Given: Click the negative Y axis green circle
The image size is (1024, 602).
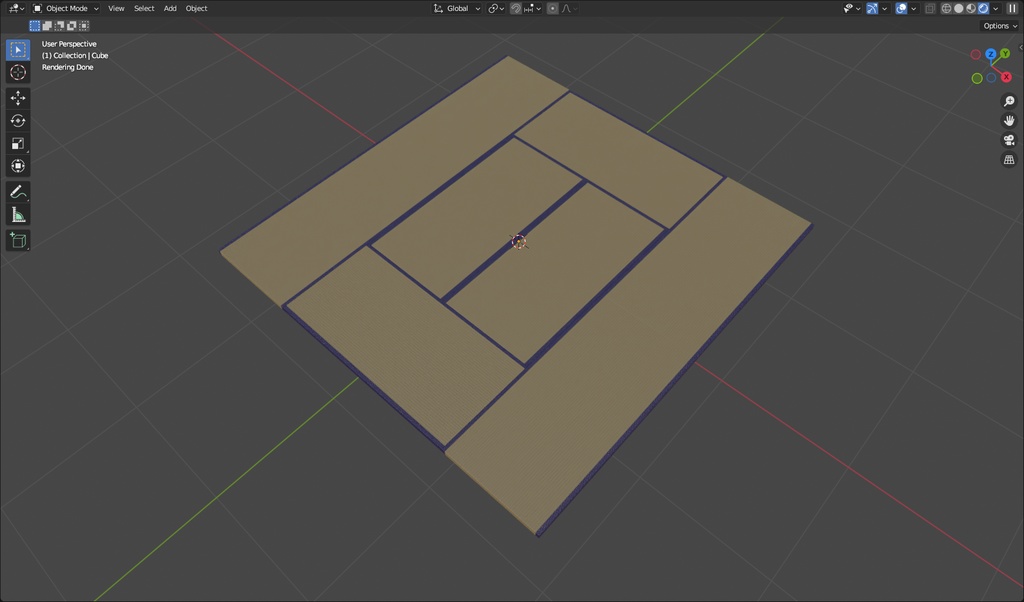Looking at the screenshot, I should coord(977,78).
